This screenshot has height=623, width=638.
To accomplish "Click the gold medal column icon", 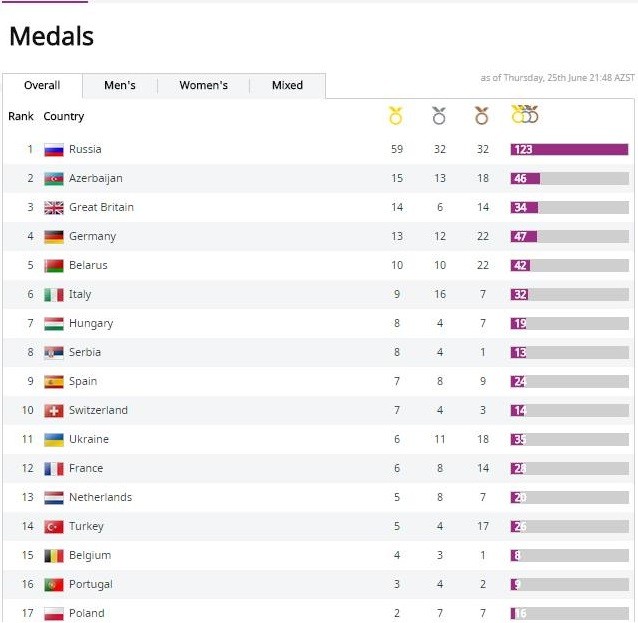I will pyautogui.click(x=396, y=116).
